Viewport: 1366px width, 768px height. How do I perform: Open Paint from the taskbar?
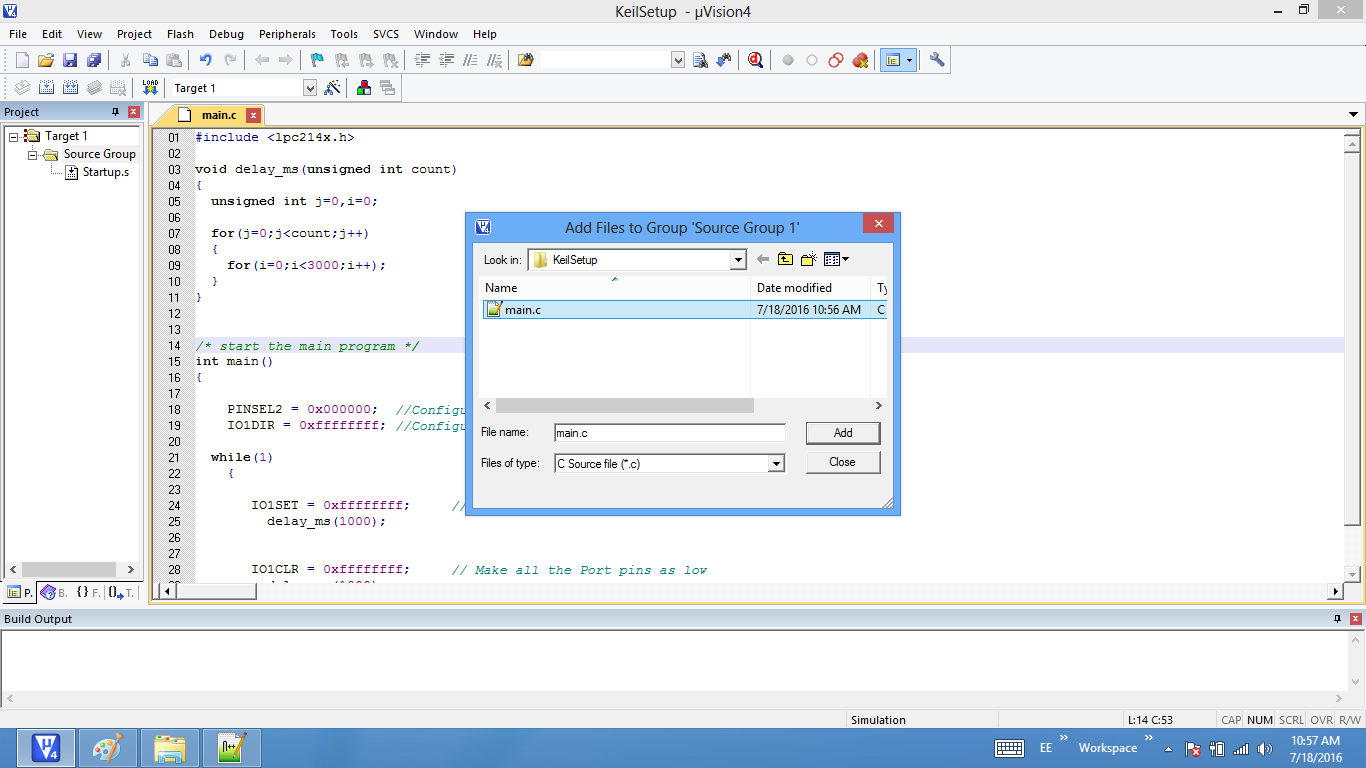[x=107, y=748]
